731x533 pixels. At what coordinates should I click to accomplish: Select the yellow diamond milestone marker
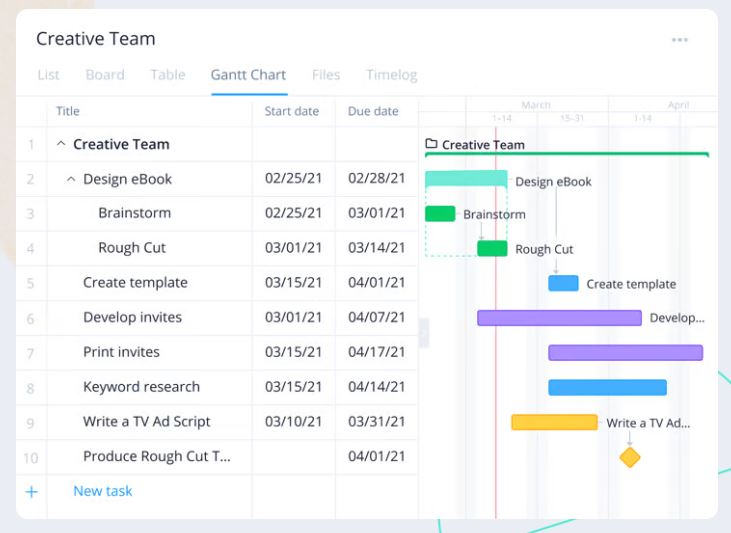[x=630, y=457]
